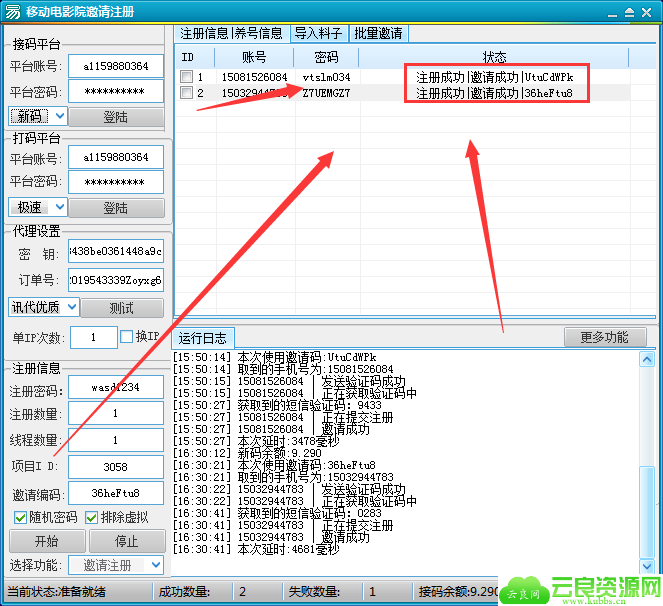
Task: Click the log scrollbar thumb
Action: click(x=647, y=512)
